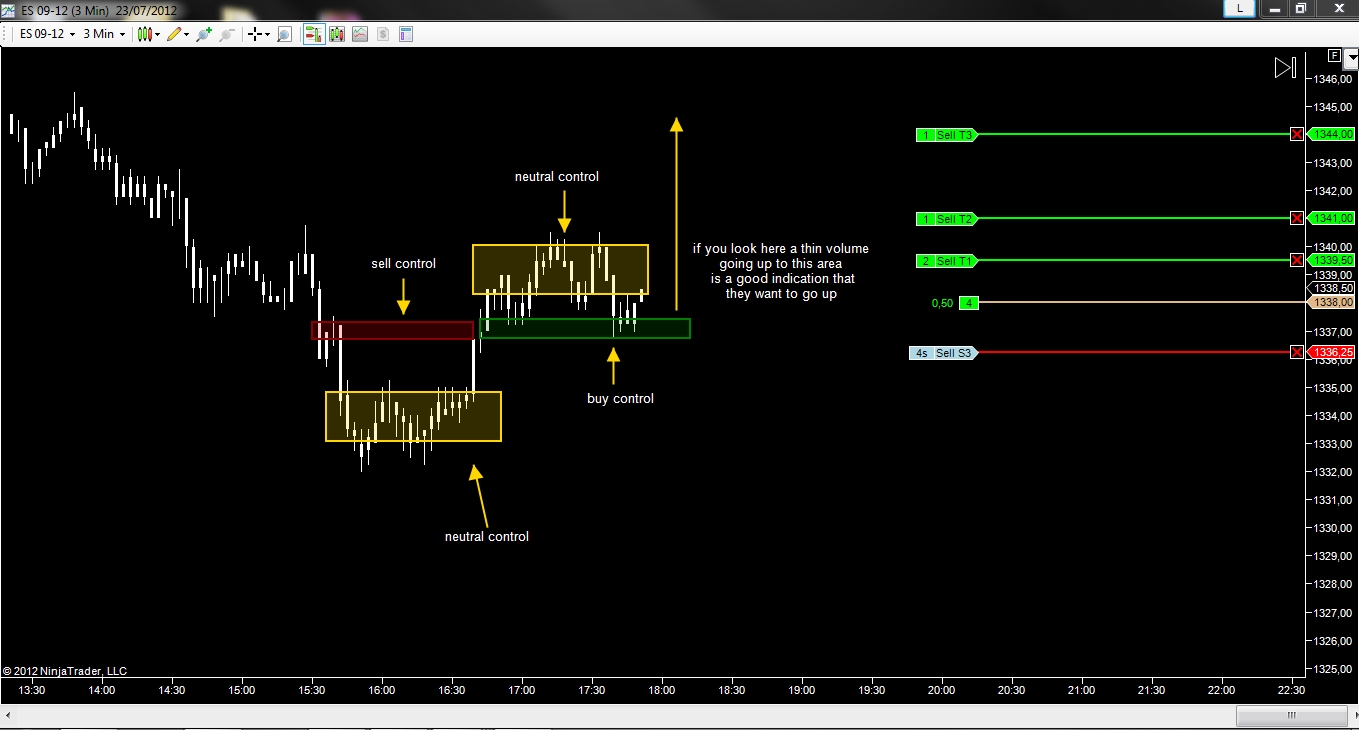Open the 3 Min interval dropdown
This screenshot has height=730, width=1359.
click(x=104, y=34)
